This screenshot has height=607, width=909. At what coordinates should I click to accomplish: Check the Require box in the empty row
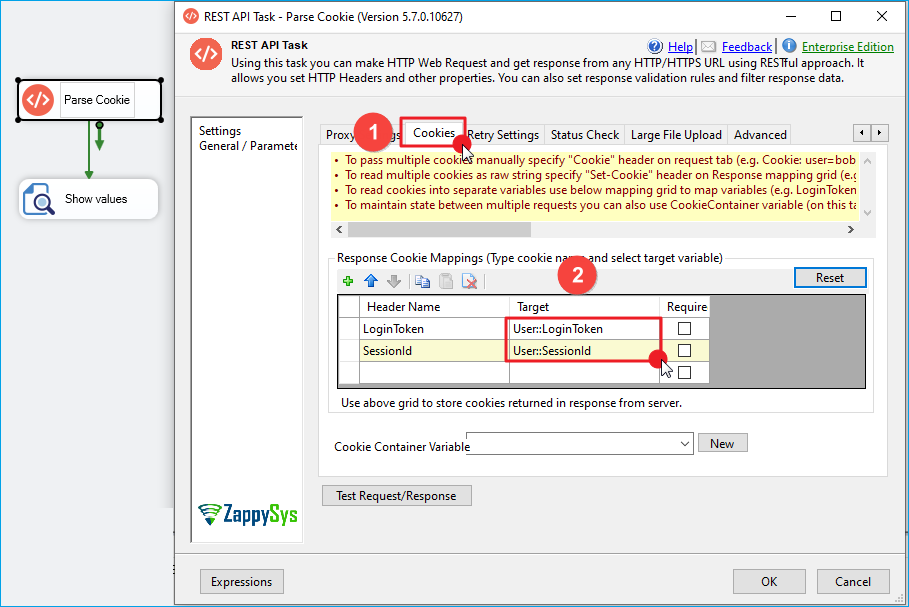coord(684,373)
